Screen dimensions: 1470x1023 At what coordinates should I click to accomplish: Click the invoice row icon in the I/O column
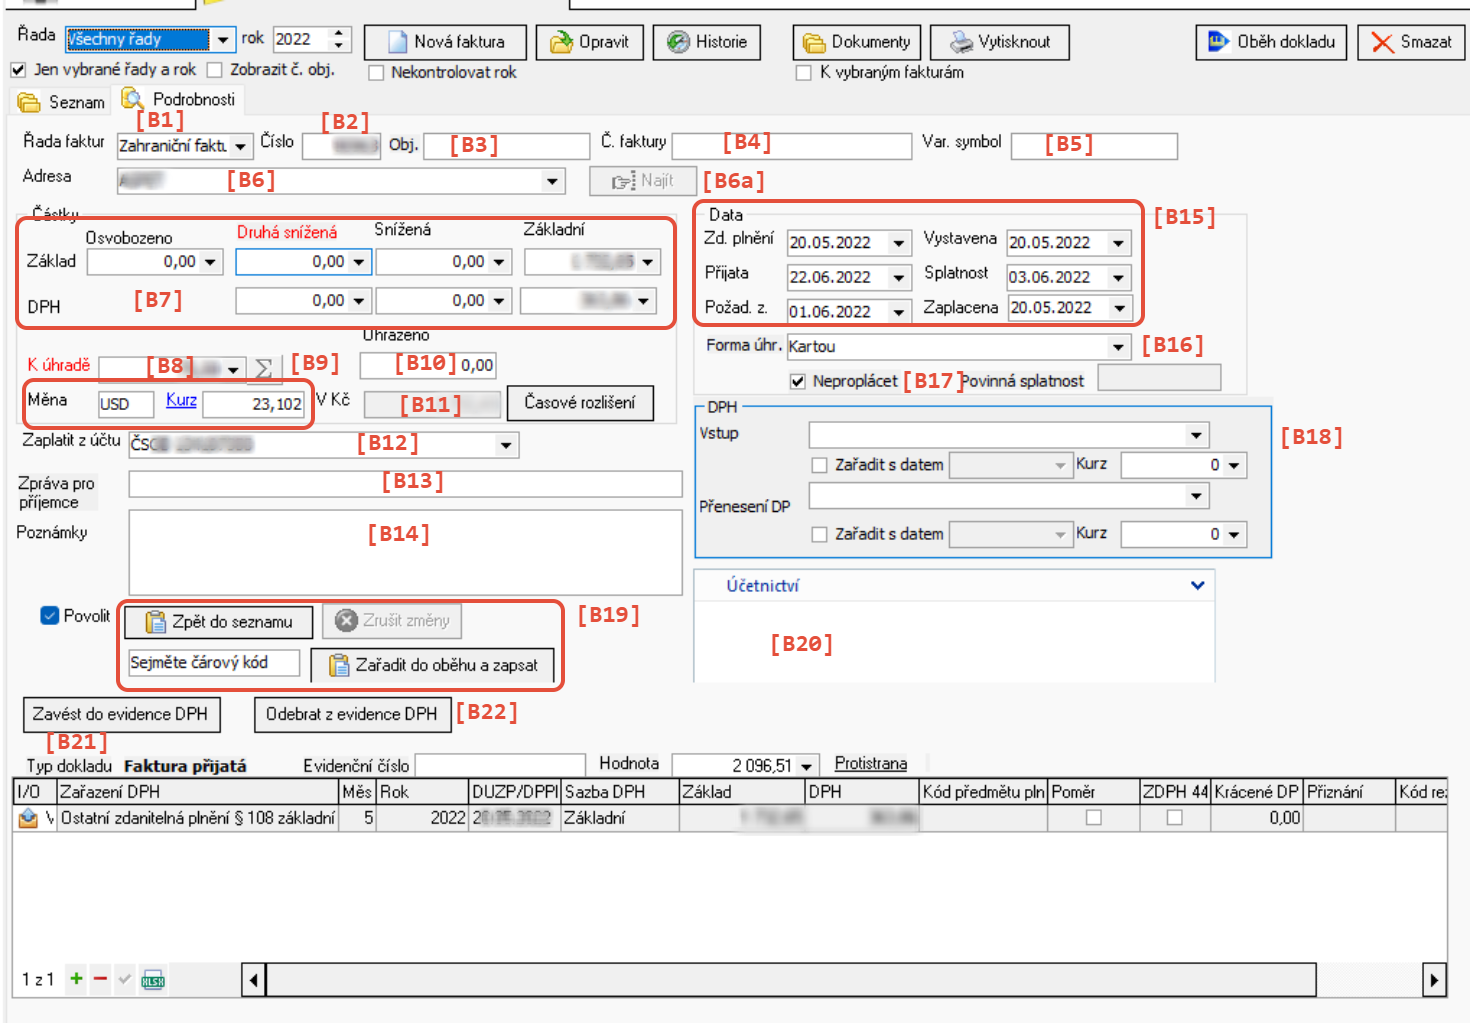tap(28, 818)
